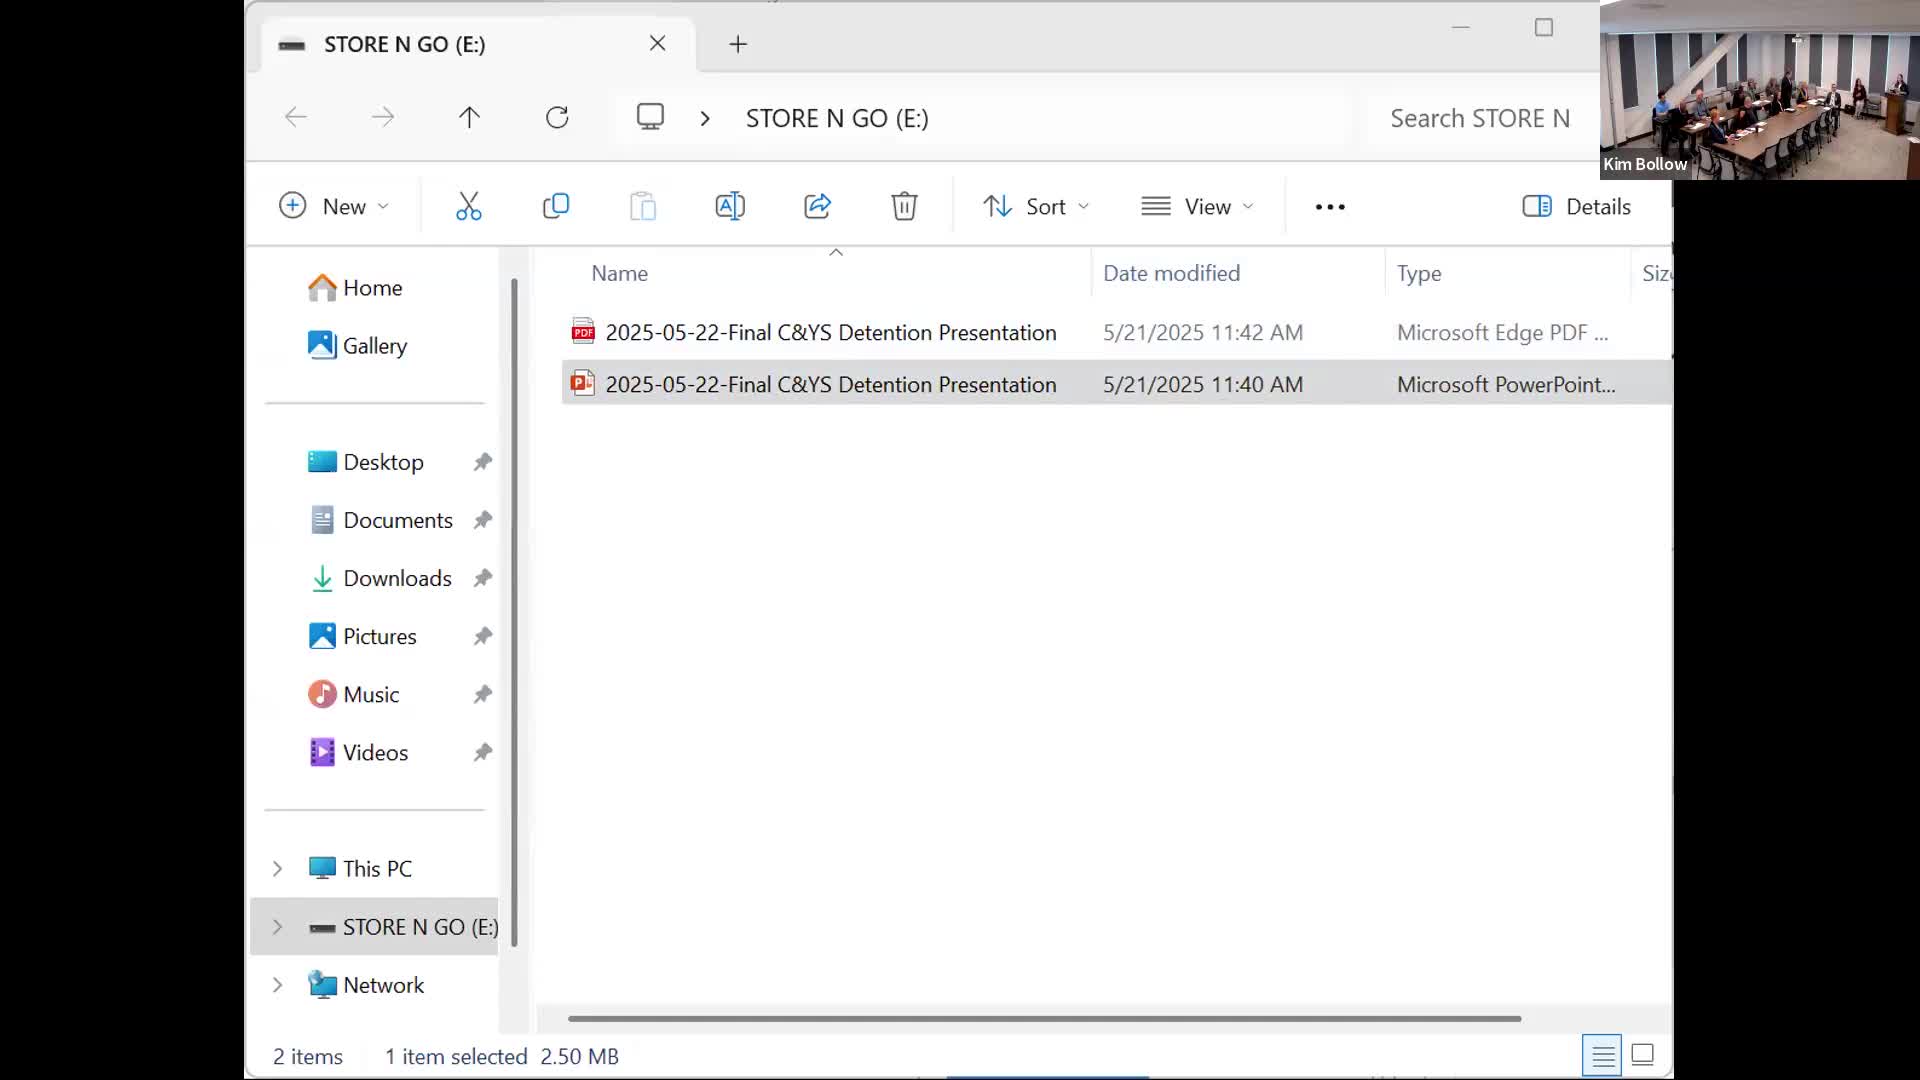
Task: Toggle the Details pane
Action: [x=1577, y=207]
